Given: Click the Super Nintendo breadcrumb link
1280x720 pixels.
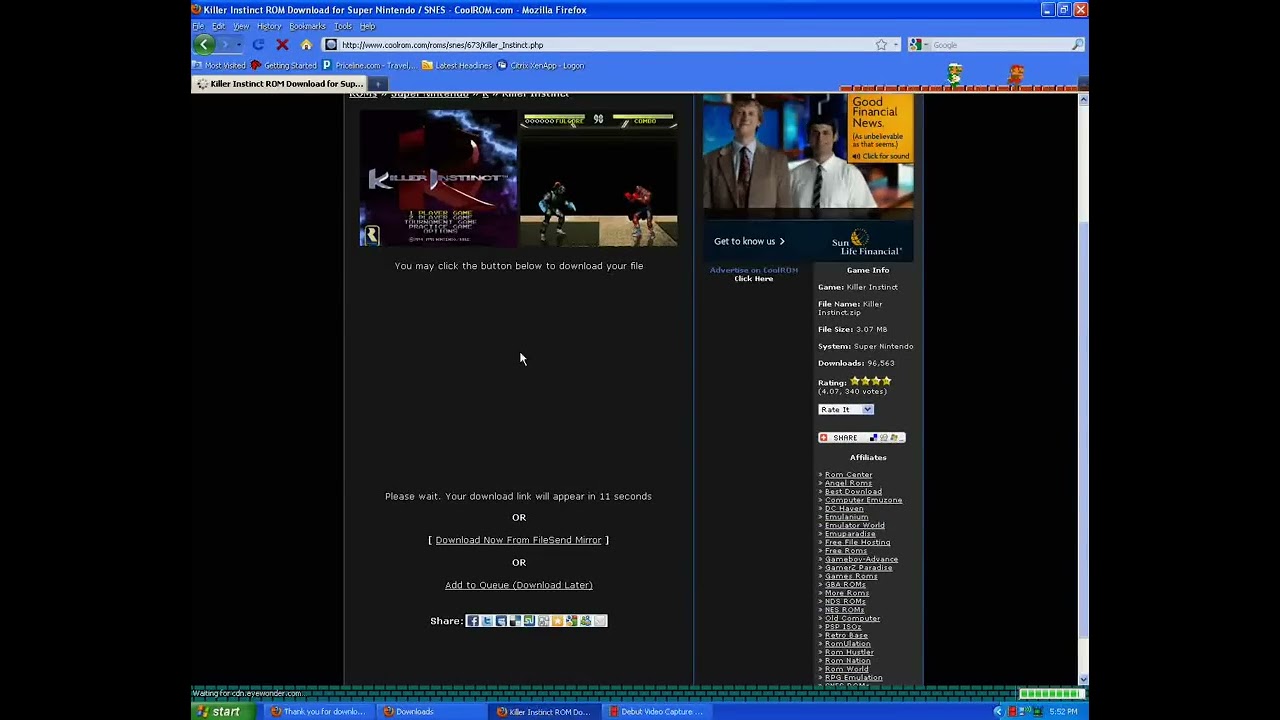Looking at the screenshot, I should click(429, 94).
